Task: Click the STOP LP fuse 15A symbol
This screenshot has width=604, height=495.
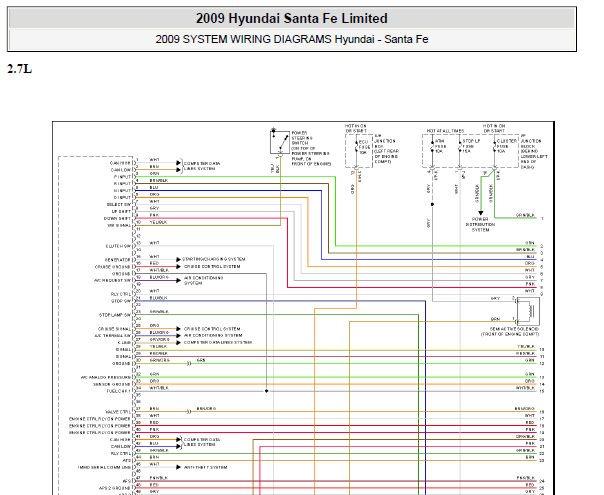Action: [460, 147]
